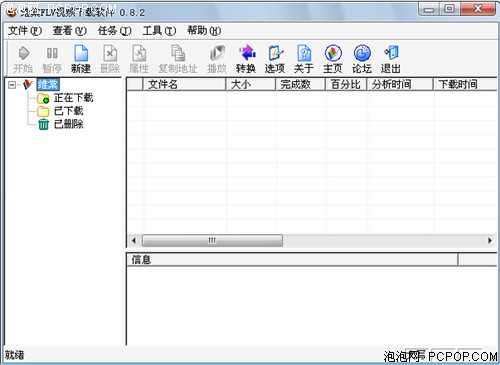Open the 文件(F) menu
The width and height of the screenshot is (500, 365).
tap(25, 31)
